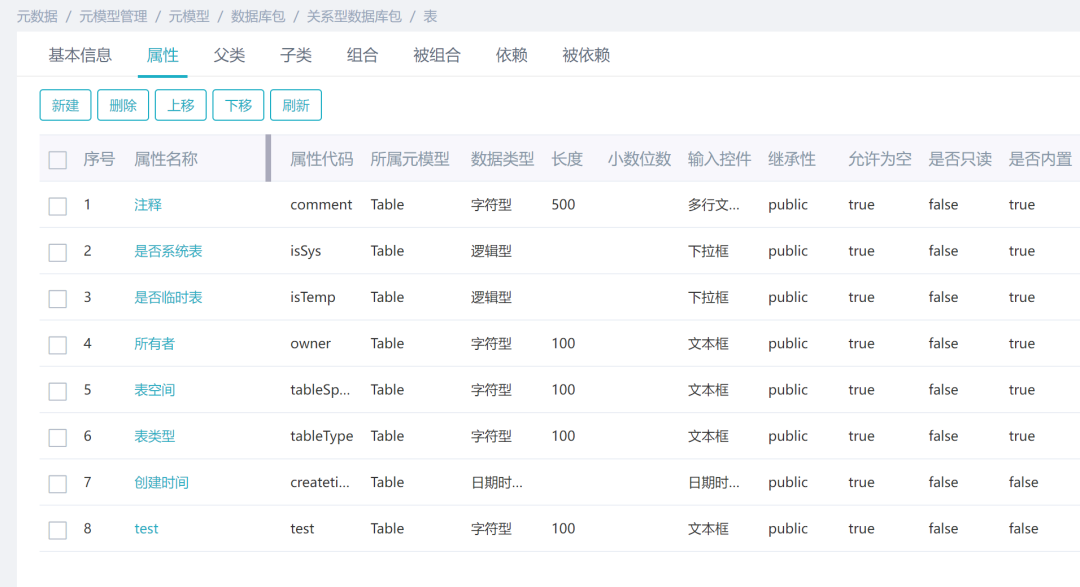Tick the checkbox for test row
Viewport: 1080px width, 587px height.
click(x=58, y=529)
